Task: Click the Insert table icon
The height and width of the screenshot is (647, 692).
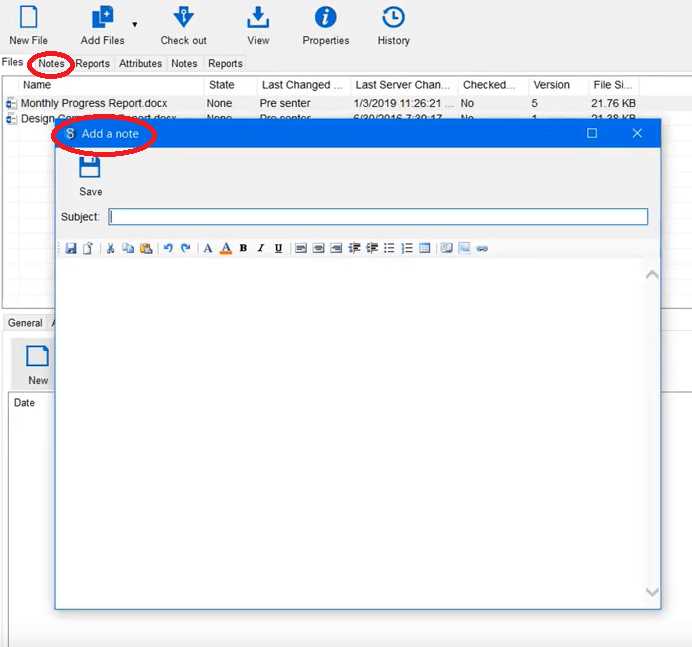Action: click(425, 248)
